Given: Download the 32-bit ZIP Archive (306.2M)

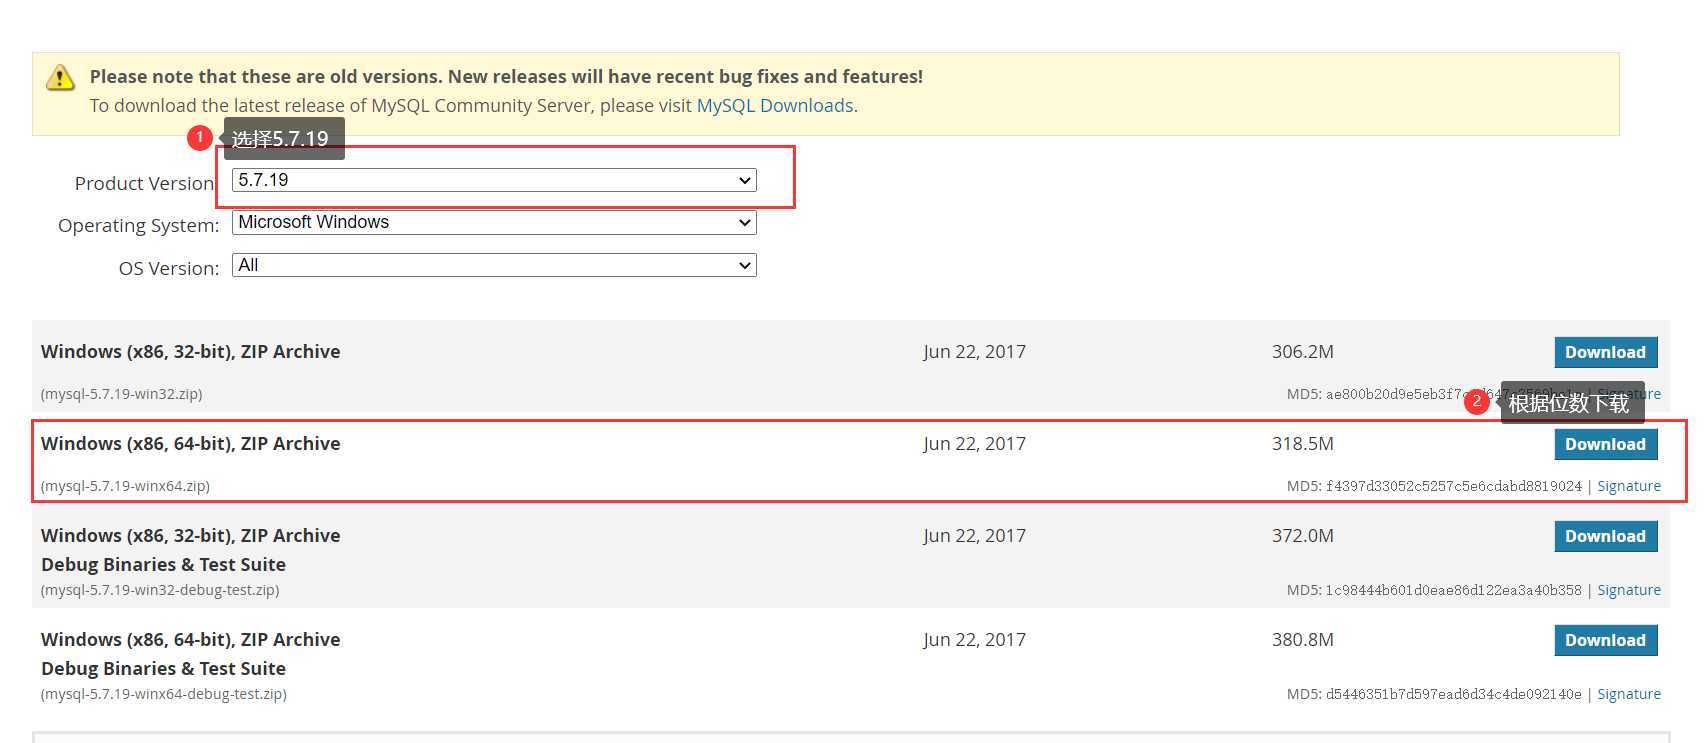Looking at the screenshot, I should tap(1606, 352).
